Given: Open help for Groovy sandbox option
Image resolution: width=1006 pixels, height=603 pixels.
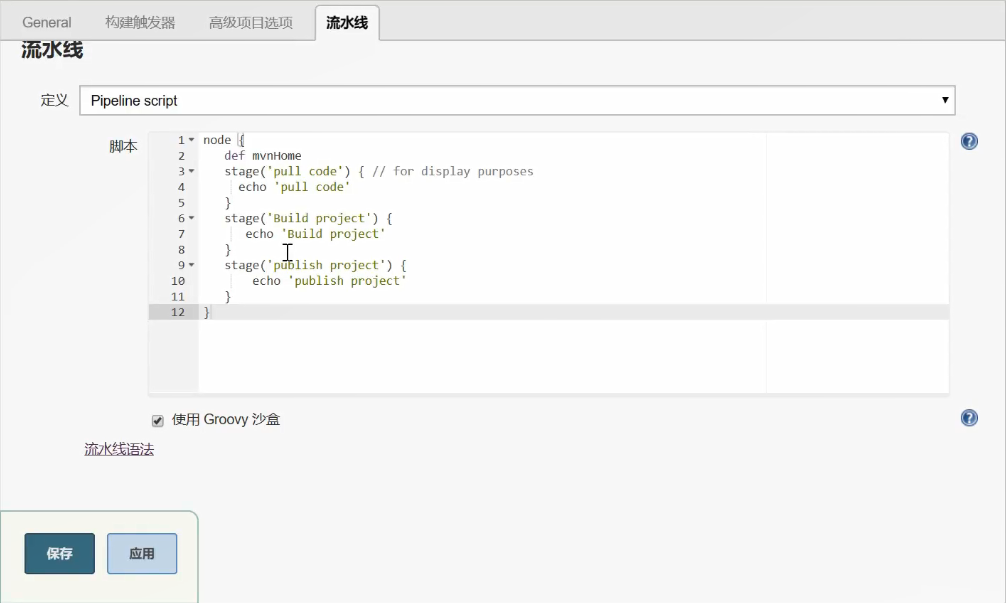Looking at the screenshot, I should (969, 418).
